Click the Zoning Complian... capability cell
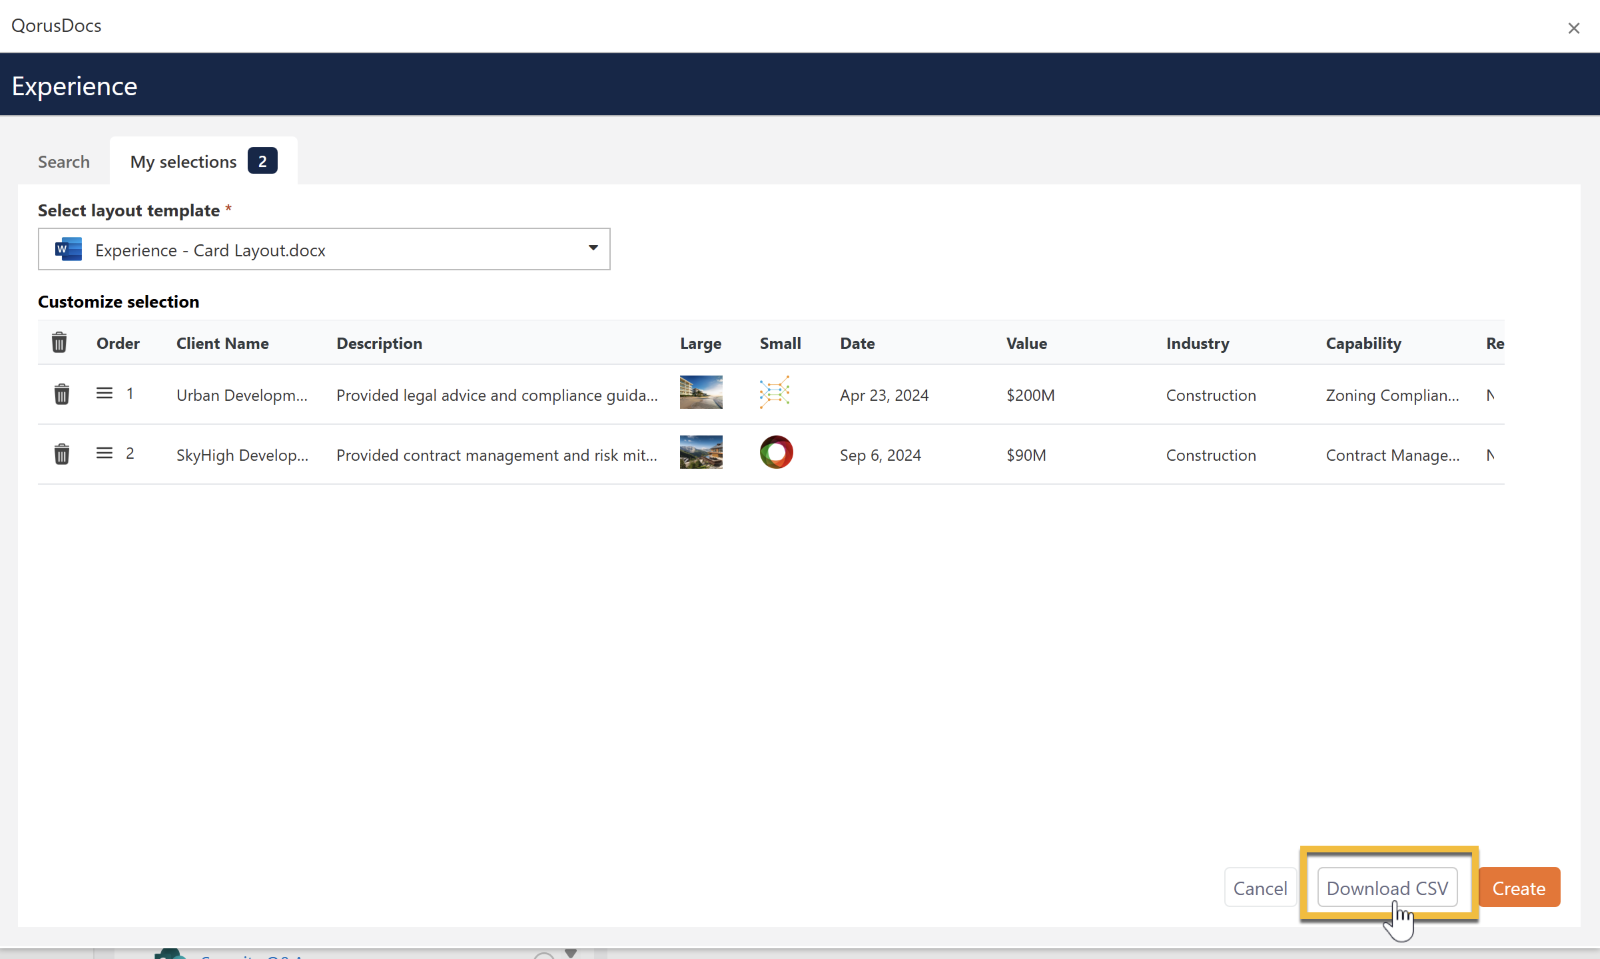1600x959 pixels. [x=1392, y=395]
